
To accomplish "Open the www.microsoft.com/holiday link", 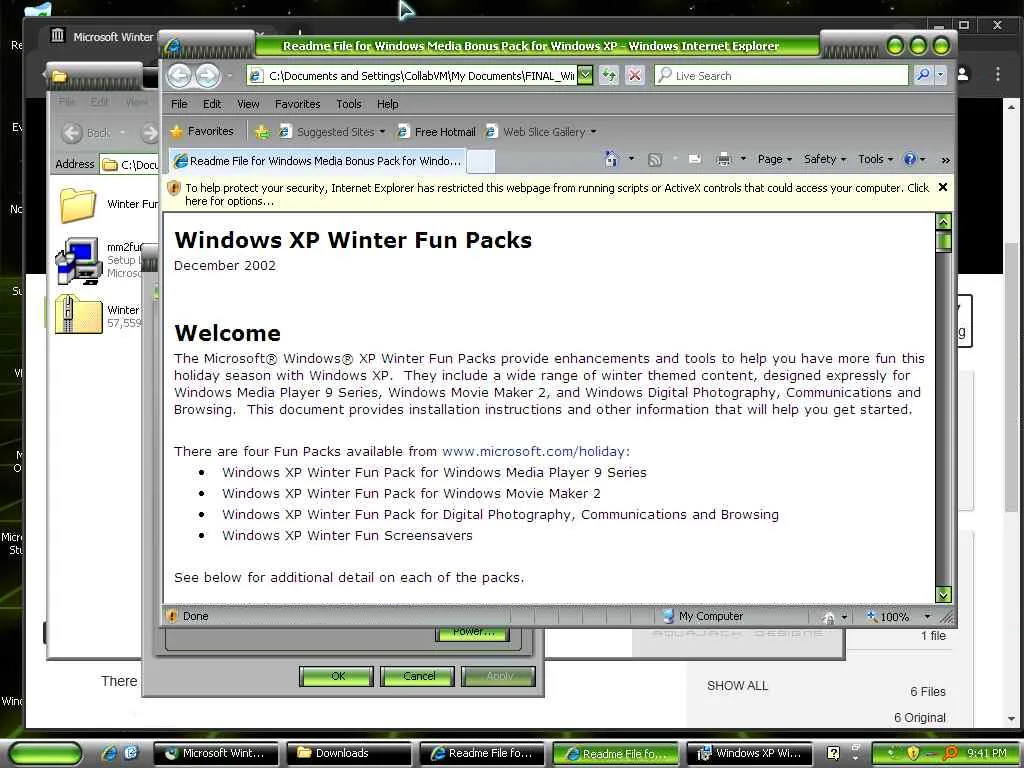I will point(536,451).
